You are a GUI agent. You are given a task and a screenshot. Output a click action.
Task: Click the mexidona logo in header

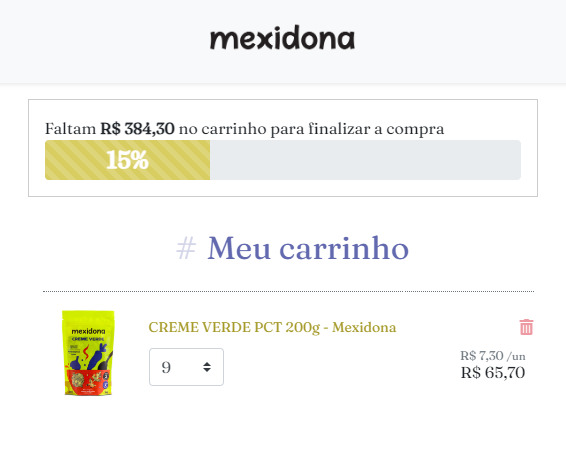point(283,38)
